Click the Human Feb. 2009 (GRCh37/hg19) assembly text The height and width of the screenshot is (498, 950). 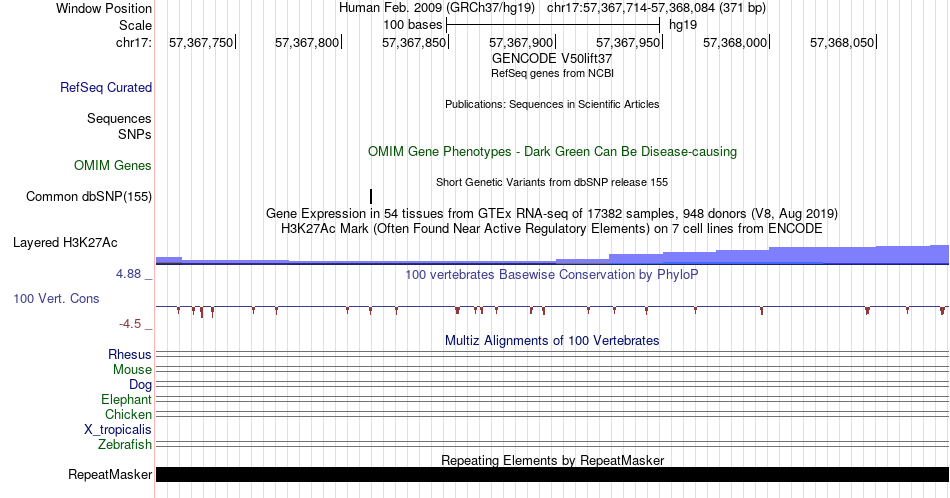click(437, 8)
